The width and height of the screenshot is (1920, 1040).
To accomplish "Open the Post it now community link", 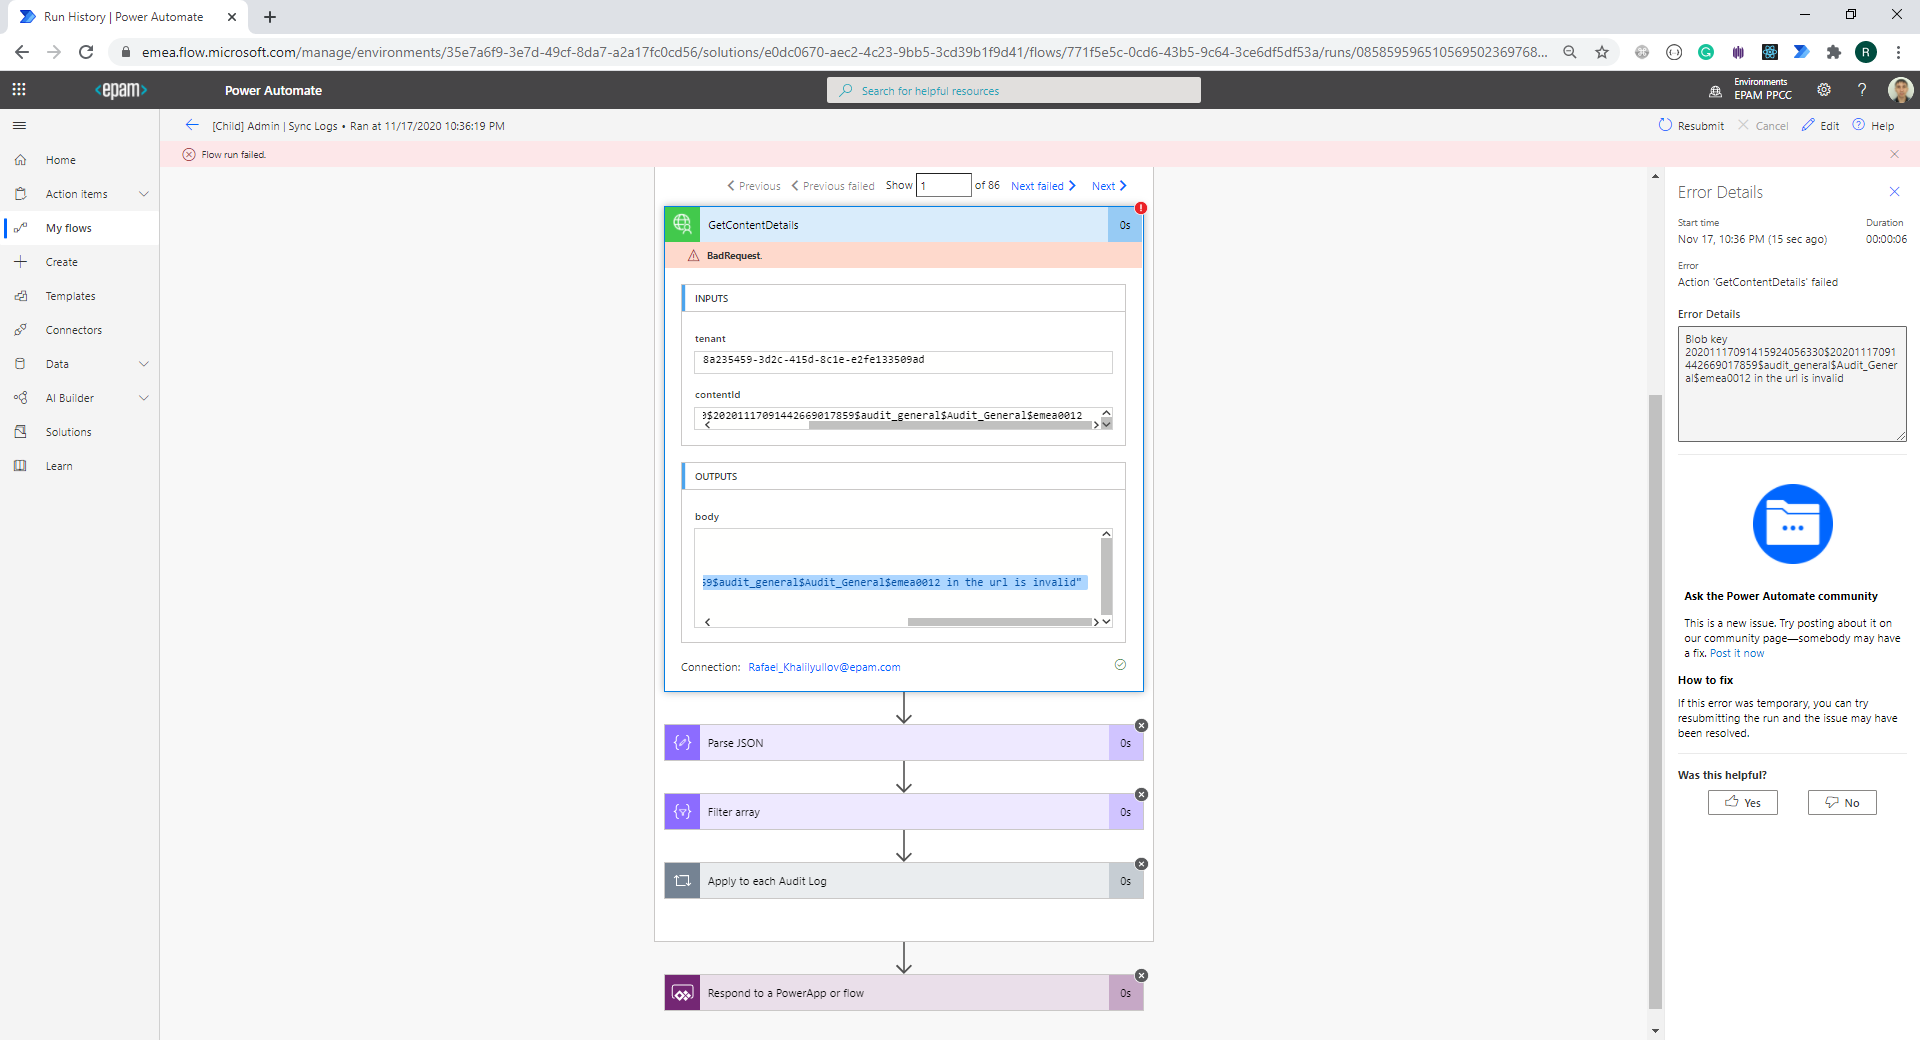I will [1737, 652].
